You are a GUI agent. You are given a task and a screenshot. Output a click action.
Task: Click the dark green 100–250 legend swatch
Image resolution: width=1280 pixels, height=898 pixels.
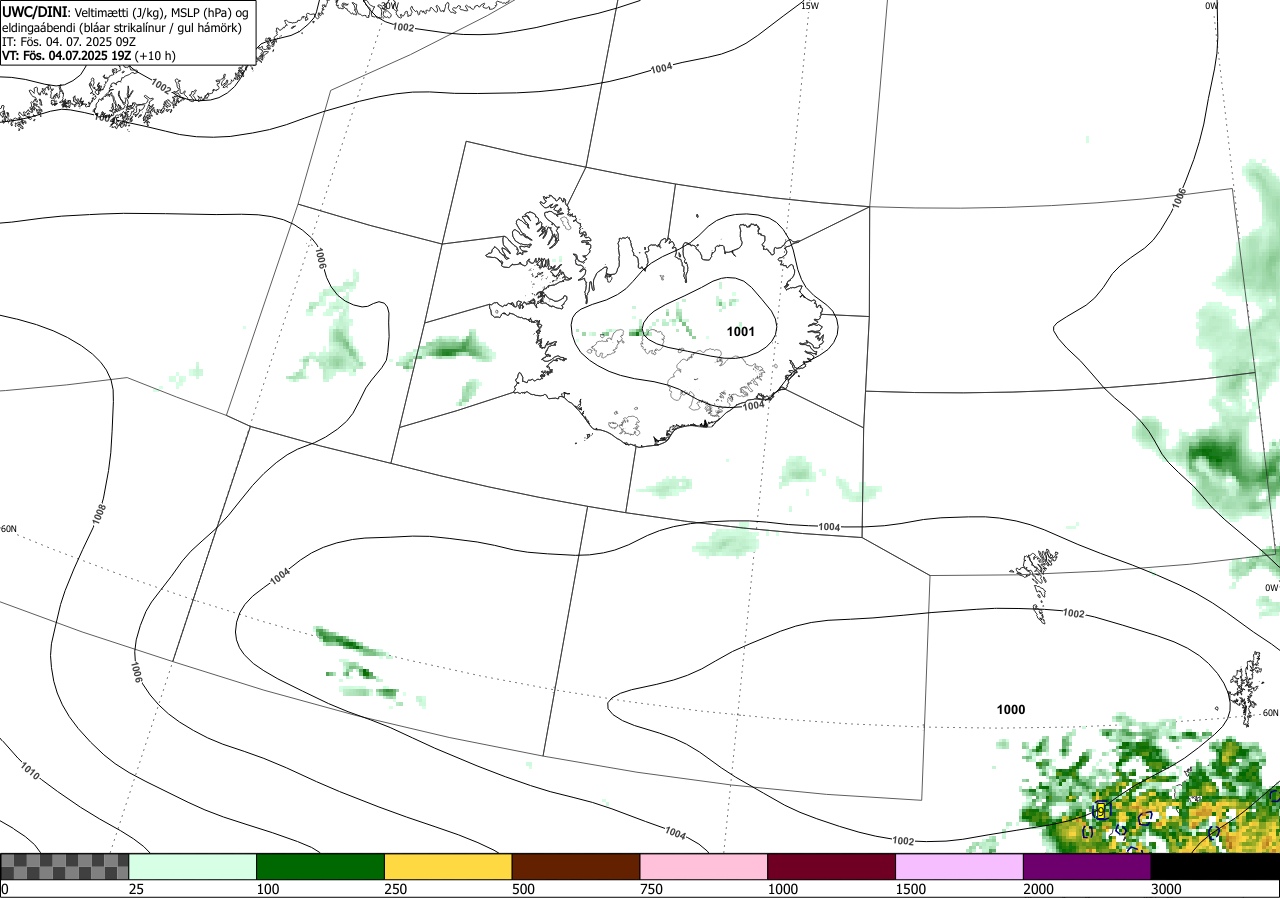point(321,866)
